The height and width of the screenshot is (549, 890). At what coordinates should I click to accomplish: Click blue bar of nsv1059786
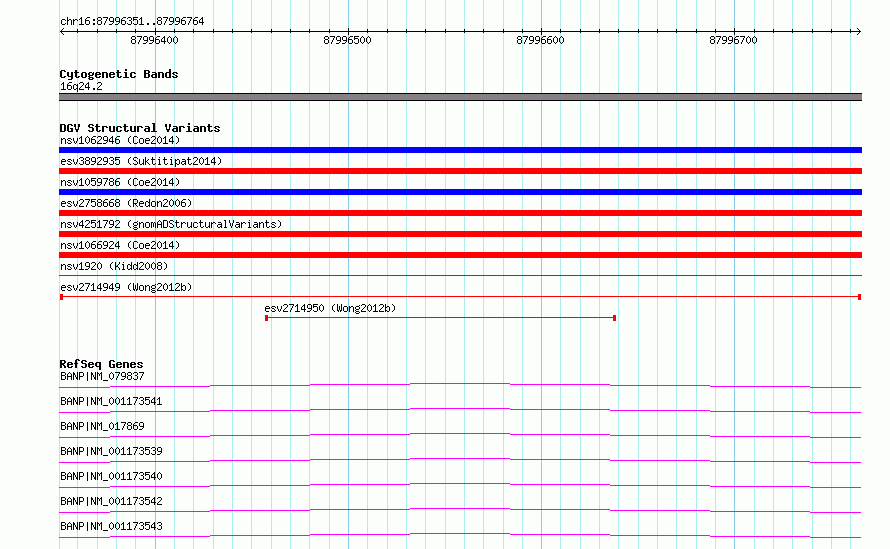[460, 192]
